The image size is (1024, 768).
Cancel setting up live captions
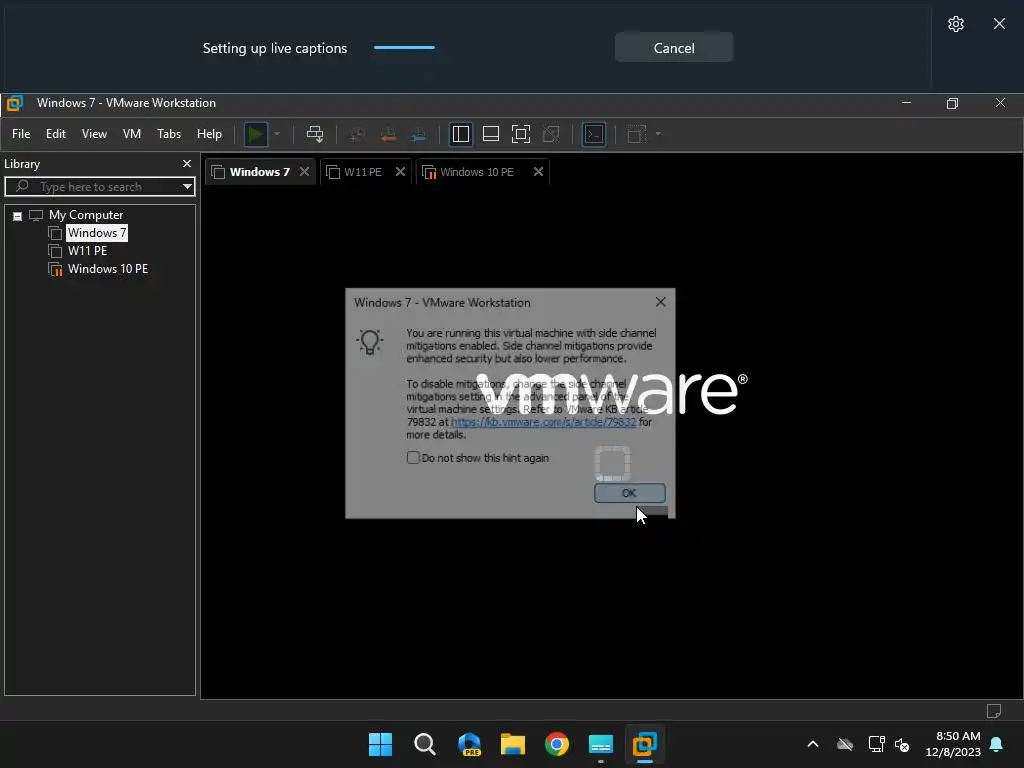[x=674, y=48]
